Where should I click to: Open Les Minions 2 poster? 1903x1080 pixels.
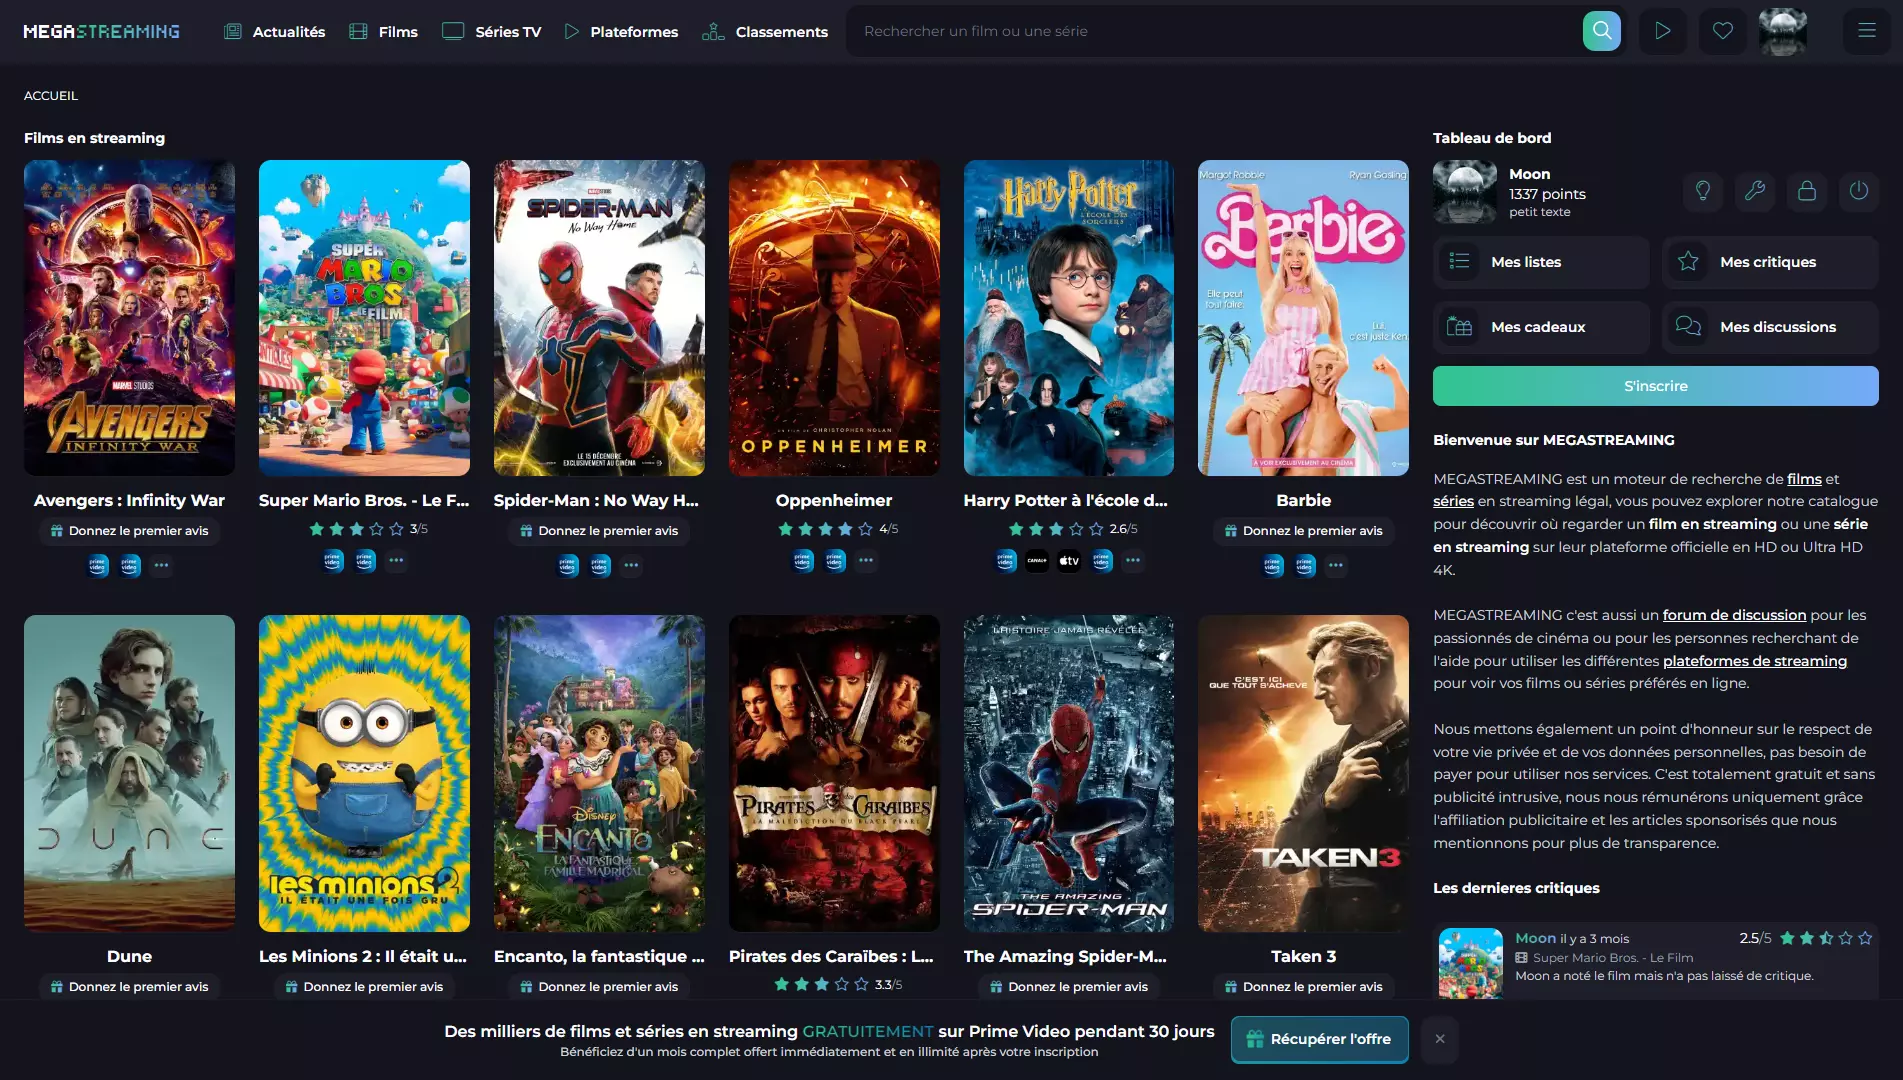tap(364, 773)
